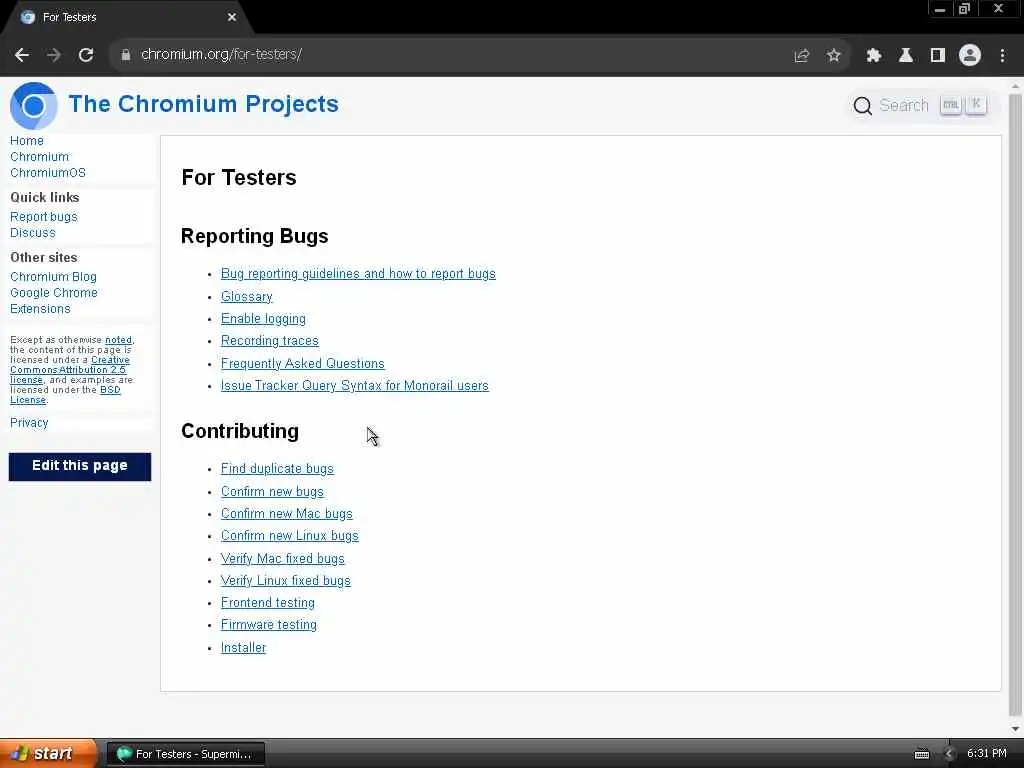Open Confirm new bugs link

pos(272,491)
